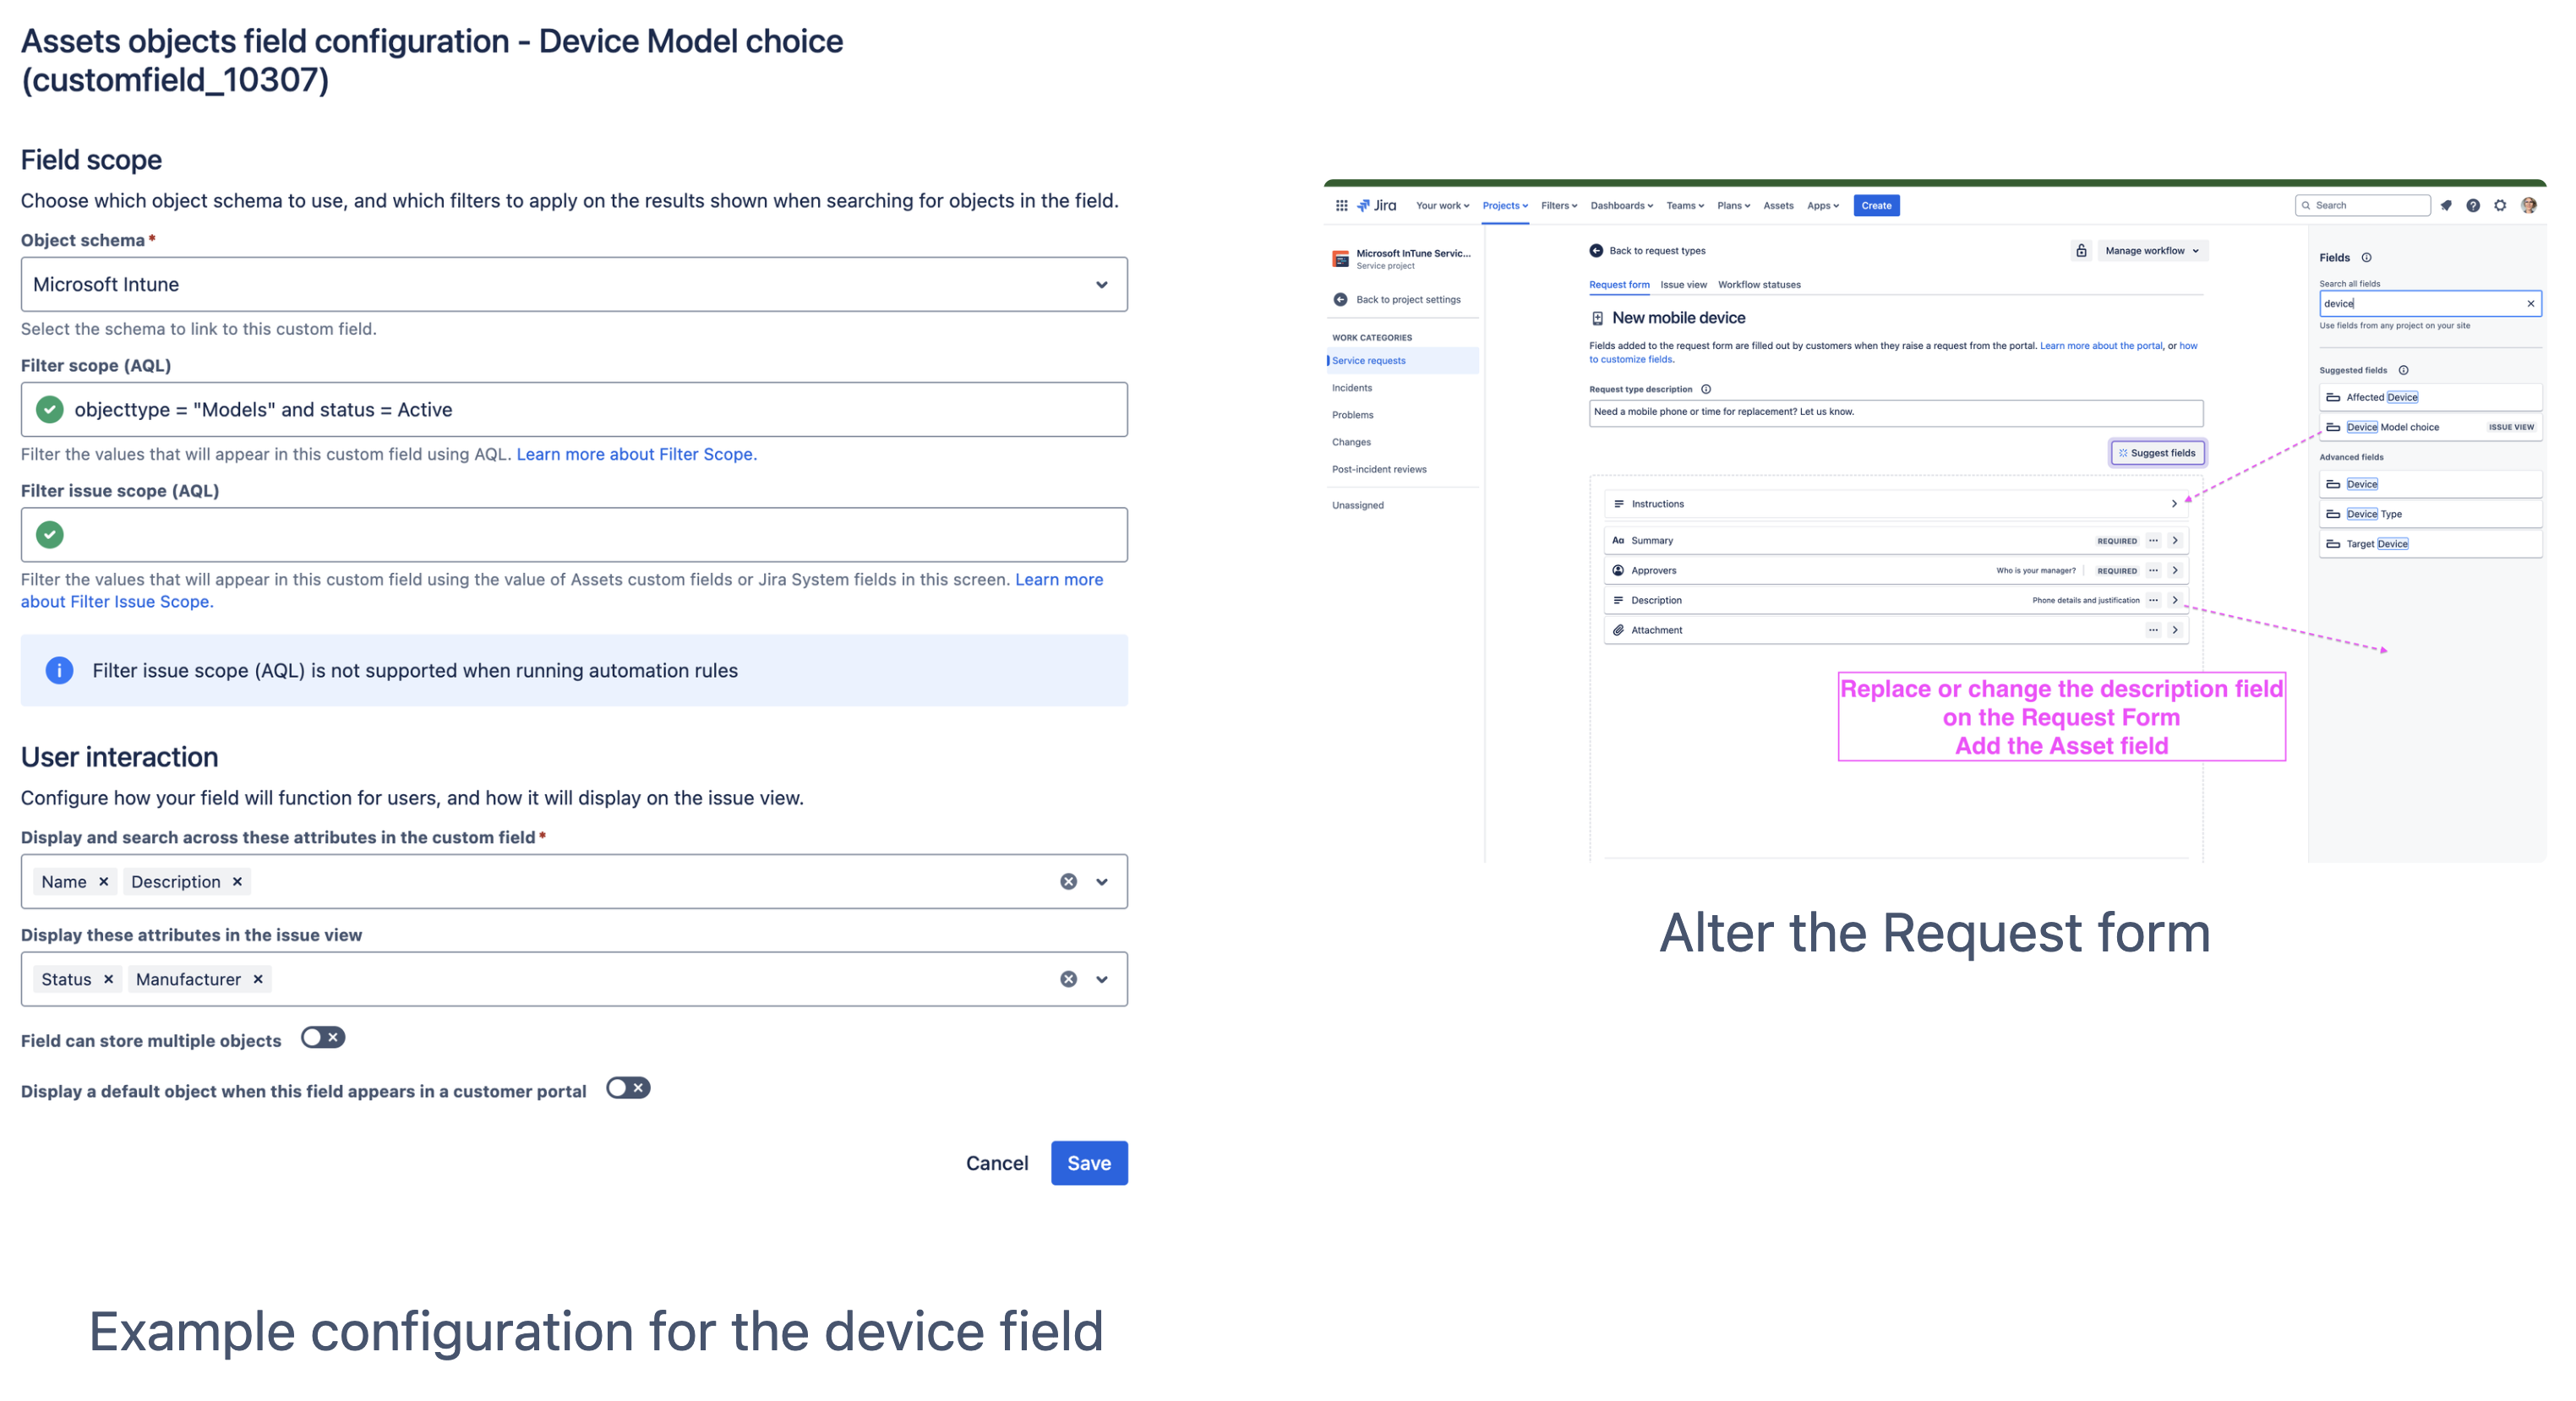This screenshot has width=2576, height=1401.
Task: Click the lock icon beside Manage workflow
Action: (2081, 250)
